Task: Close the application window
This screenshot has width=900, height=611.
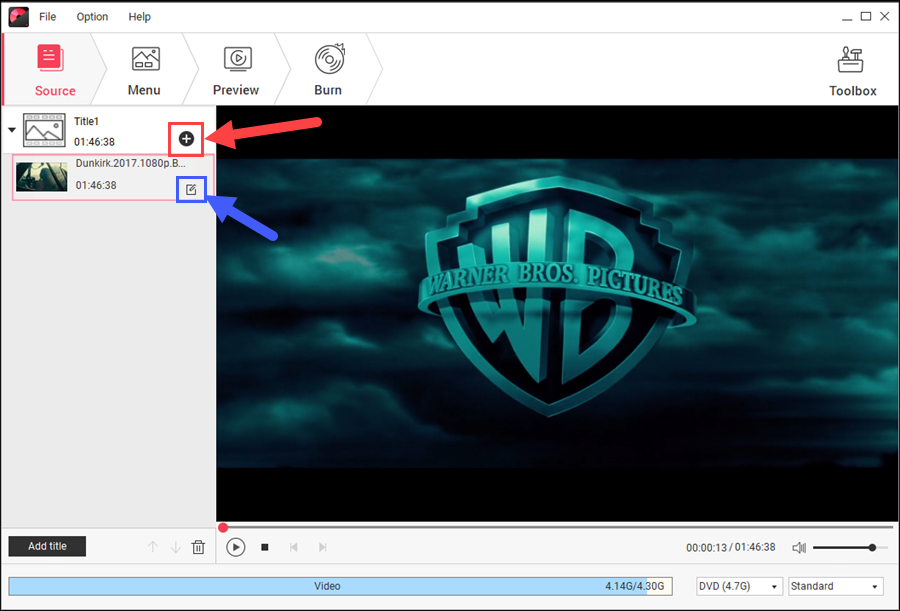Action: [885, 16]
